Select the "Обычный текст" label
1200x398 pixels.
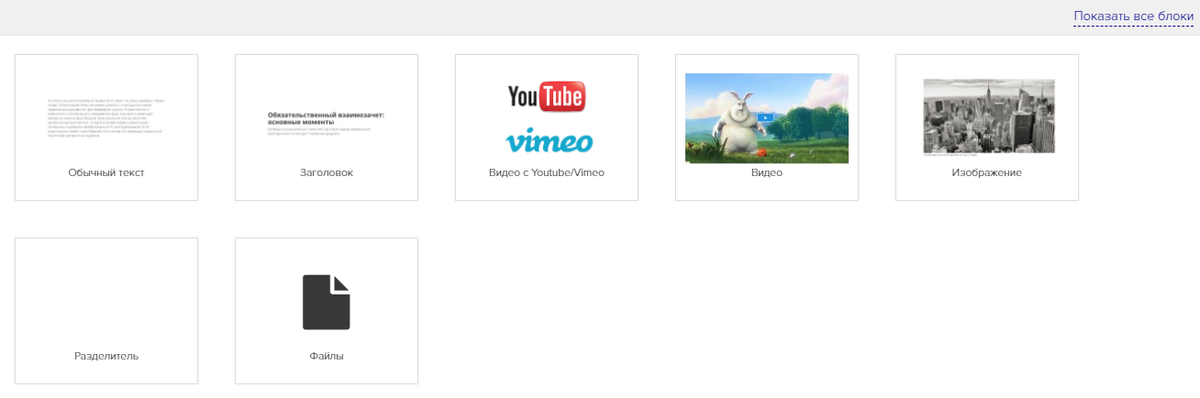tap(107, 173)
